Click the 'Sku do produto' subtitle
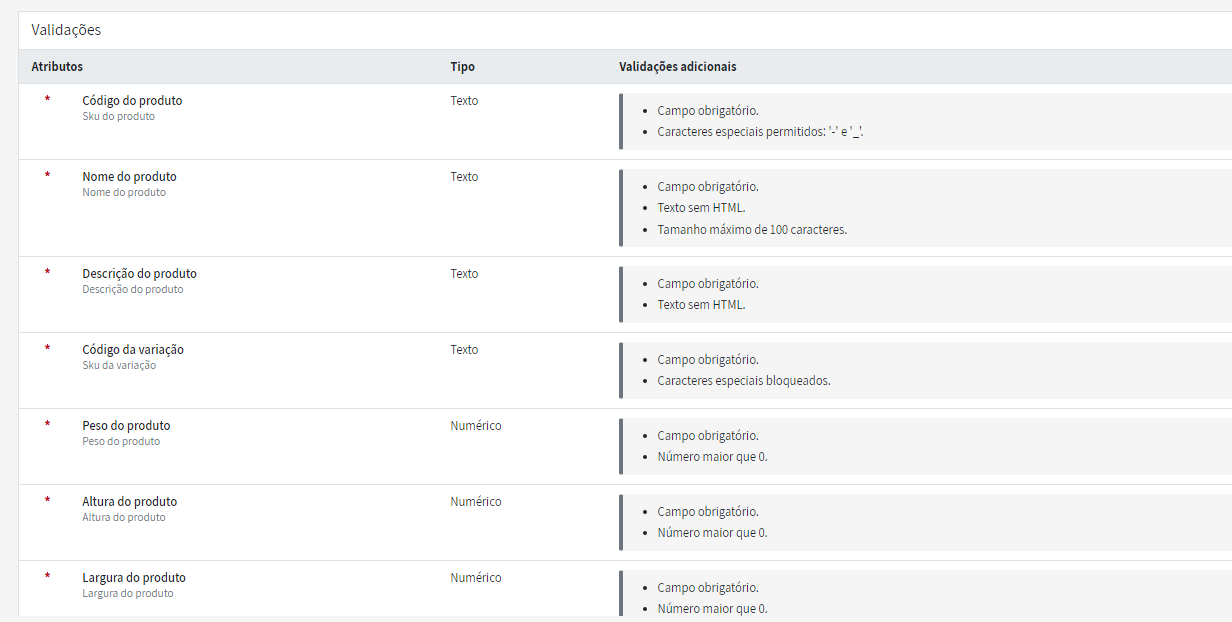 click(x=118, y=117)
